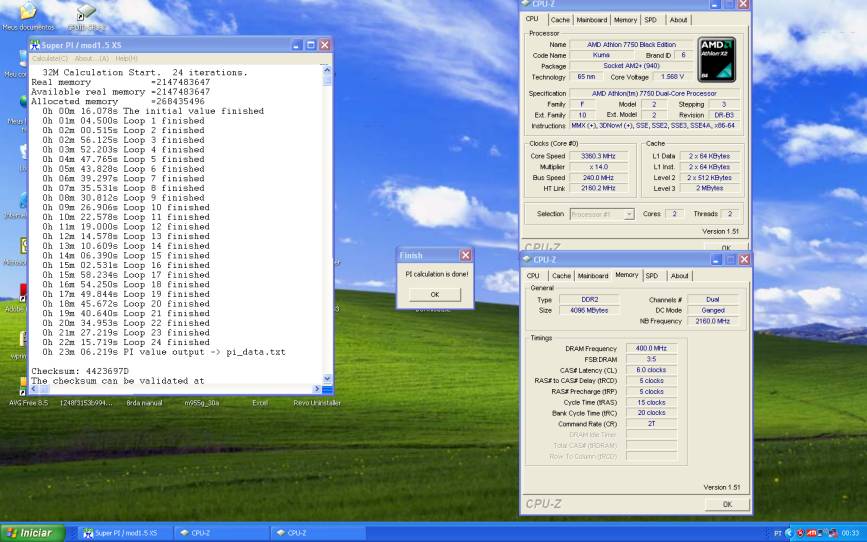Click the network monitor tray icon

[823, 533]
